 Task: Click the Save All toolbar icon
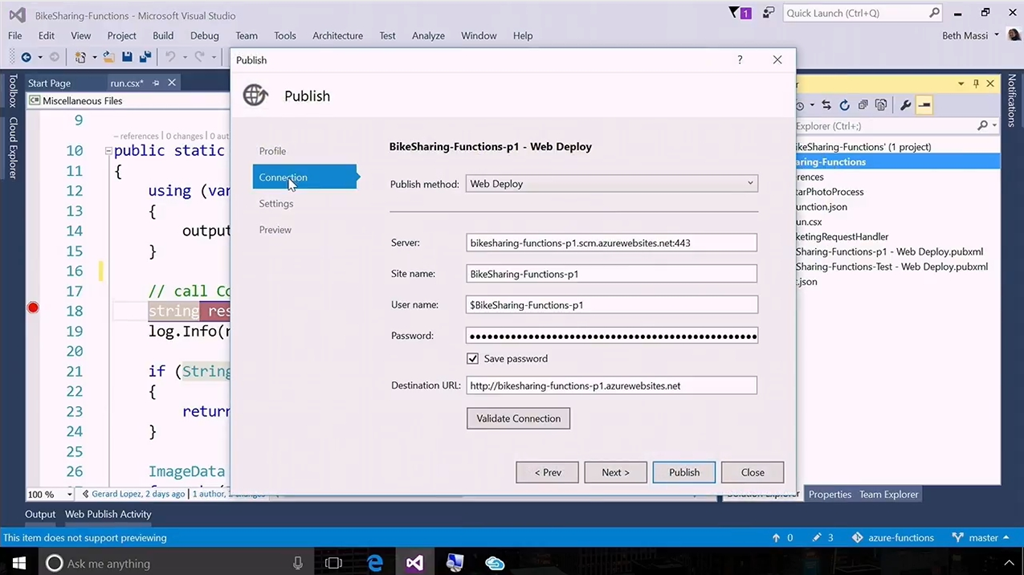145,58
